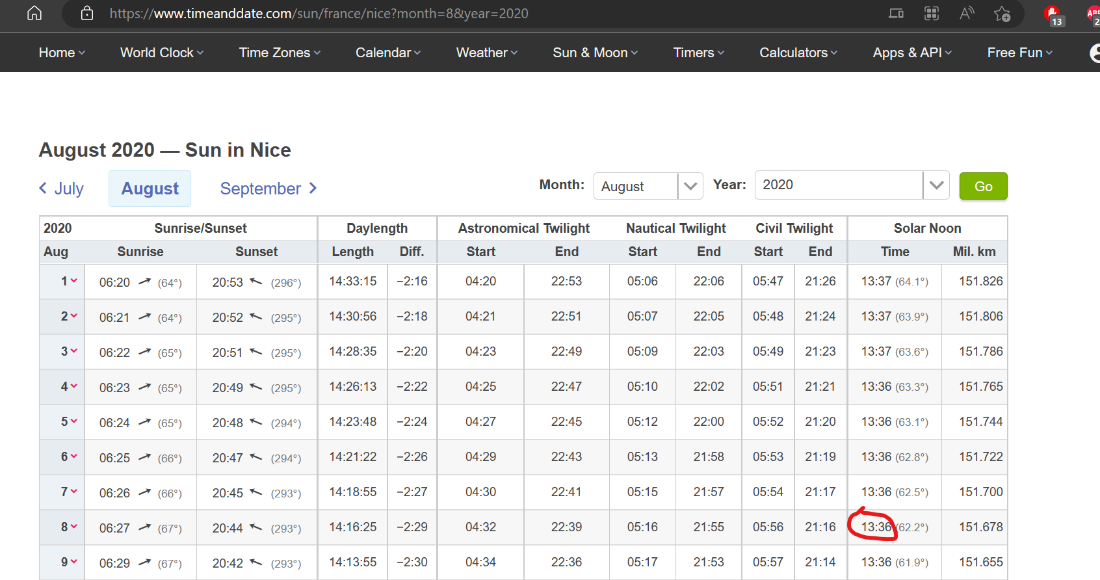Open the Calculators menu

pos(799,53)
